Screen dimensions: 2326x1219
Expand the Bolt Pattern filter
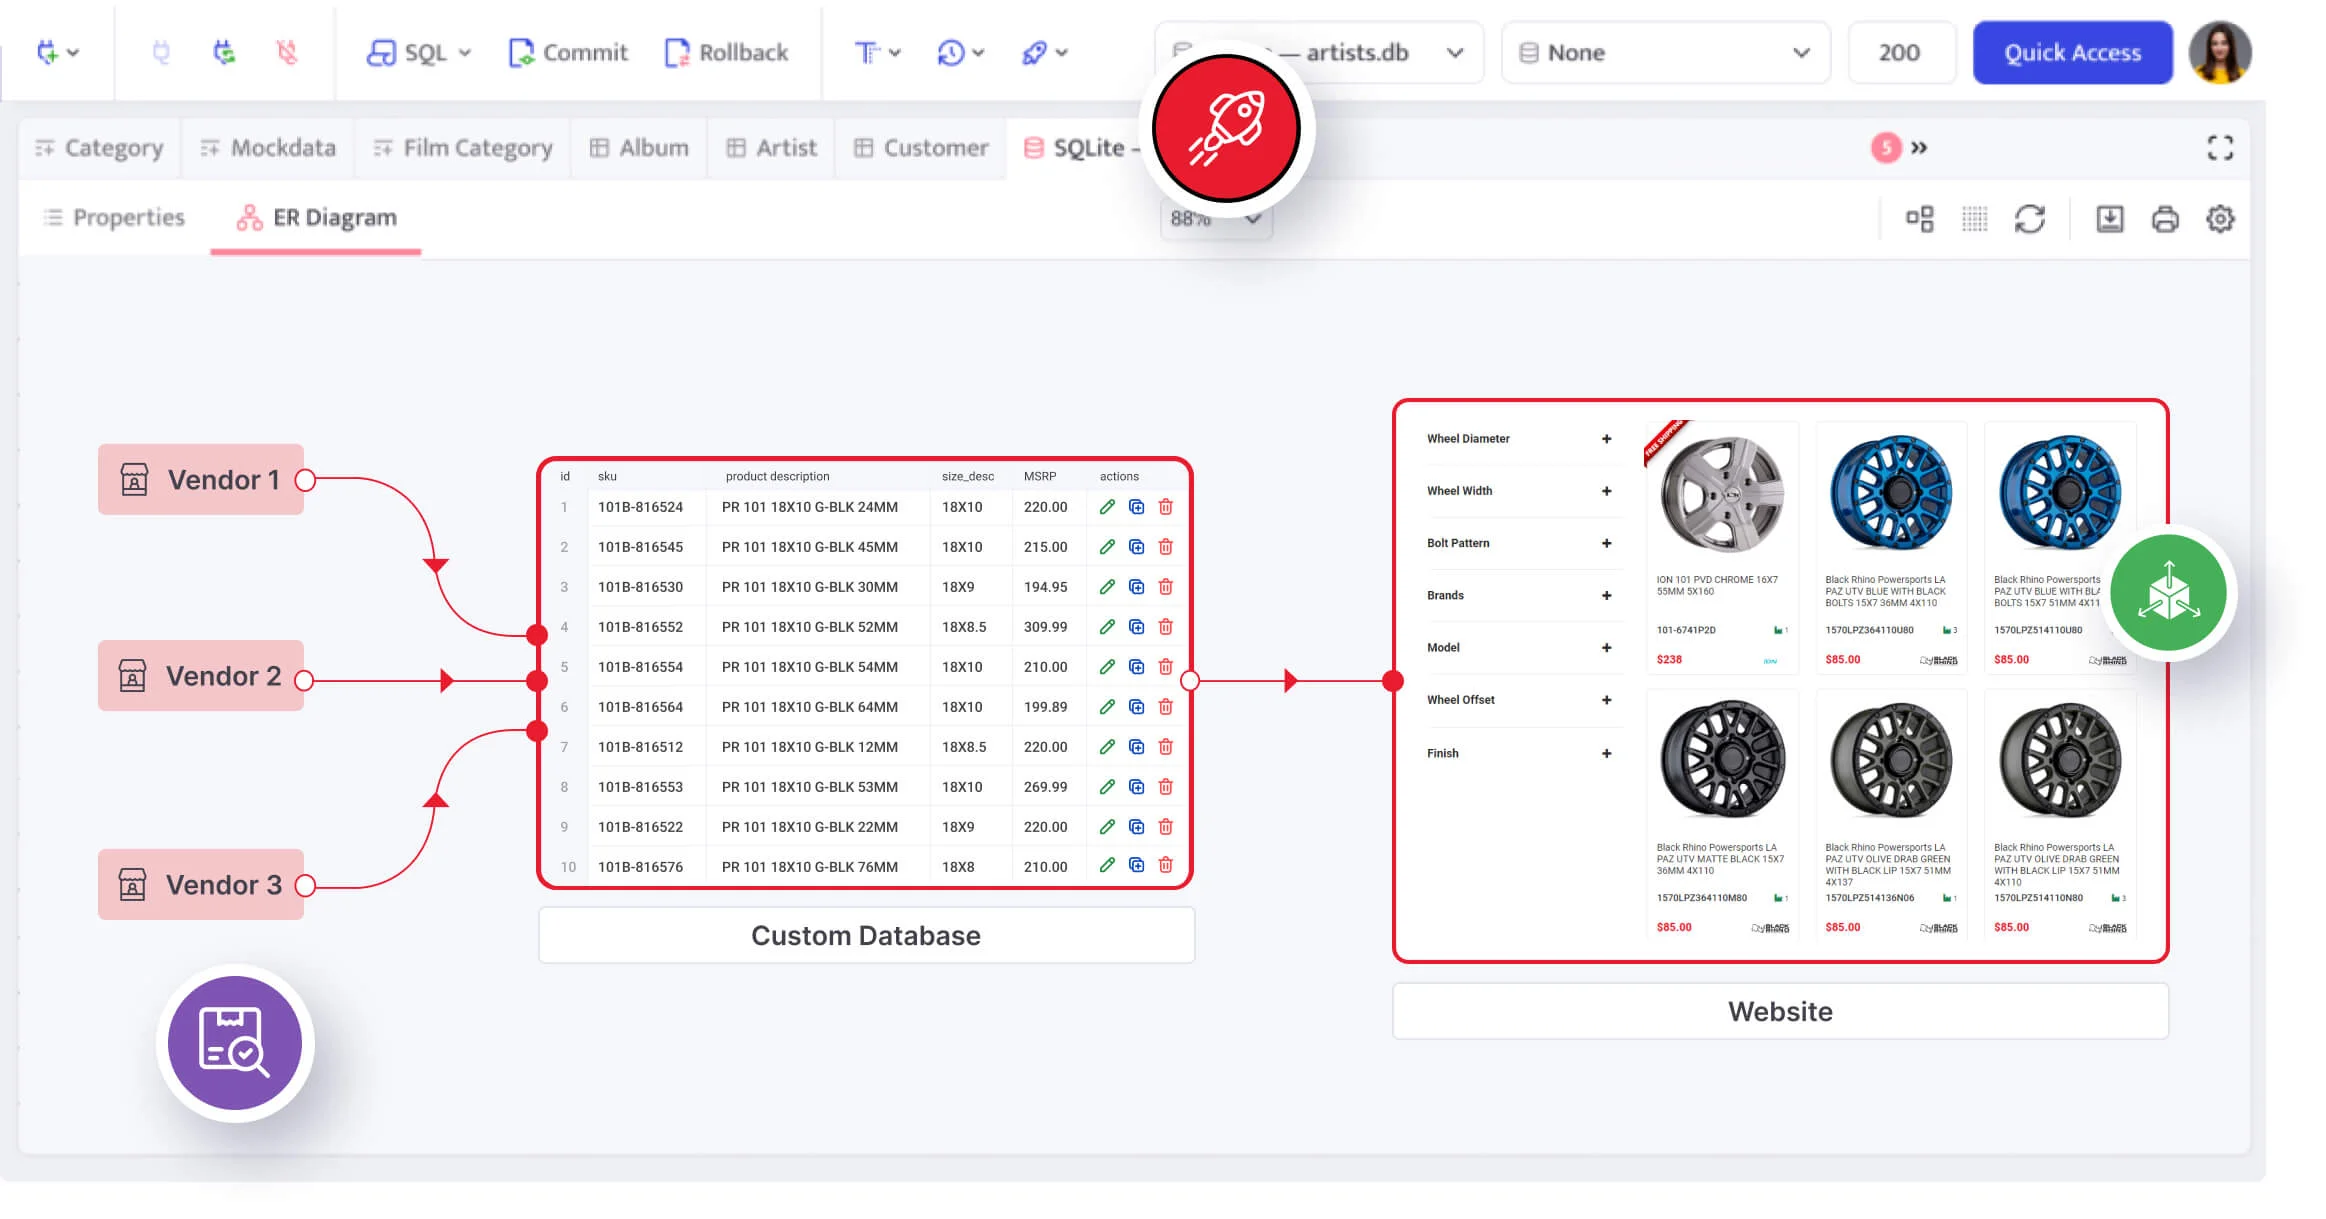pos(1606,543)
